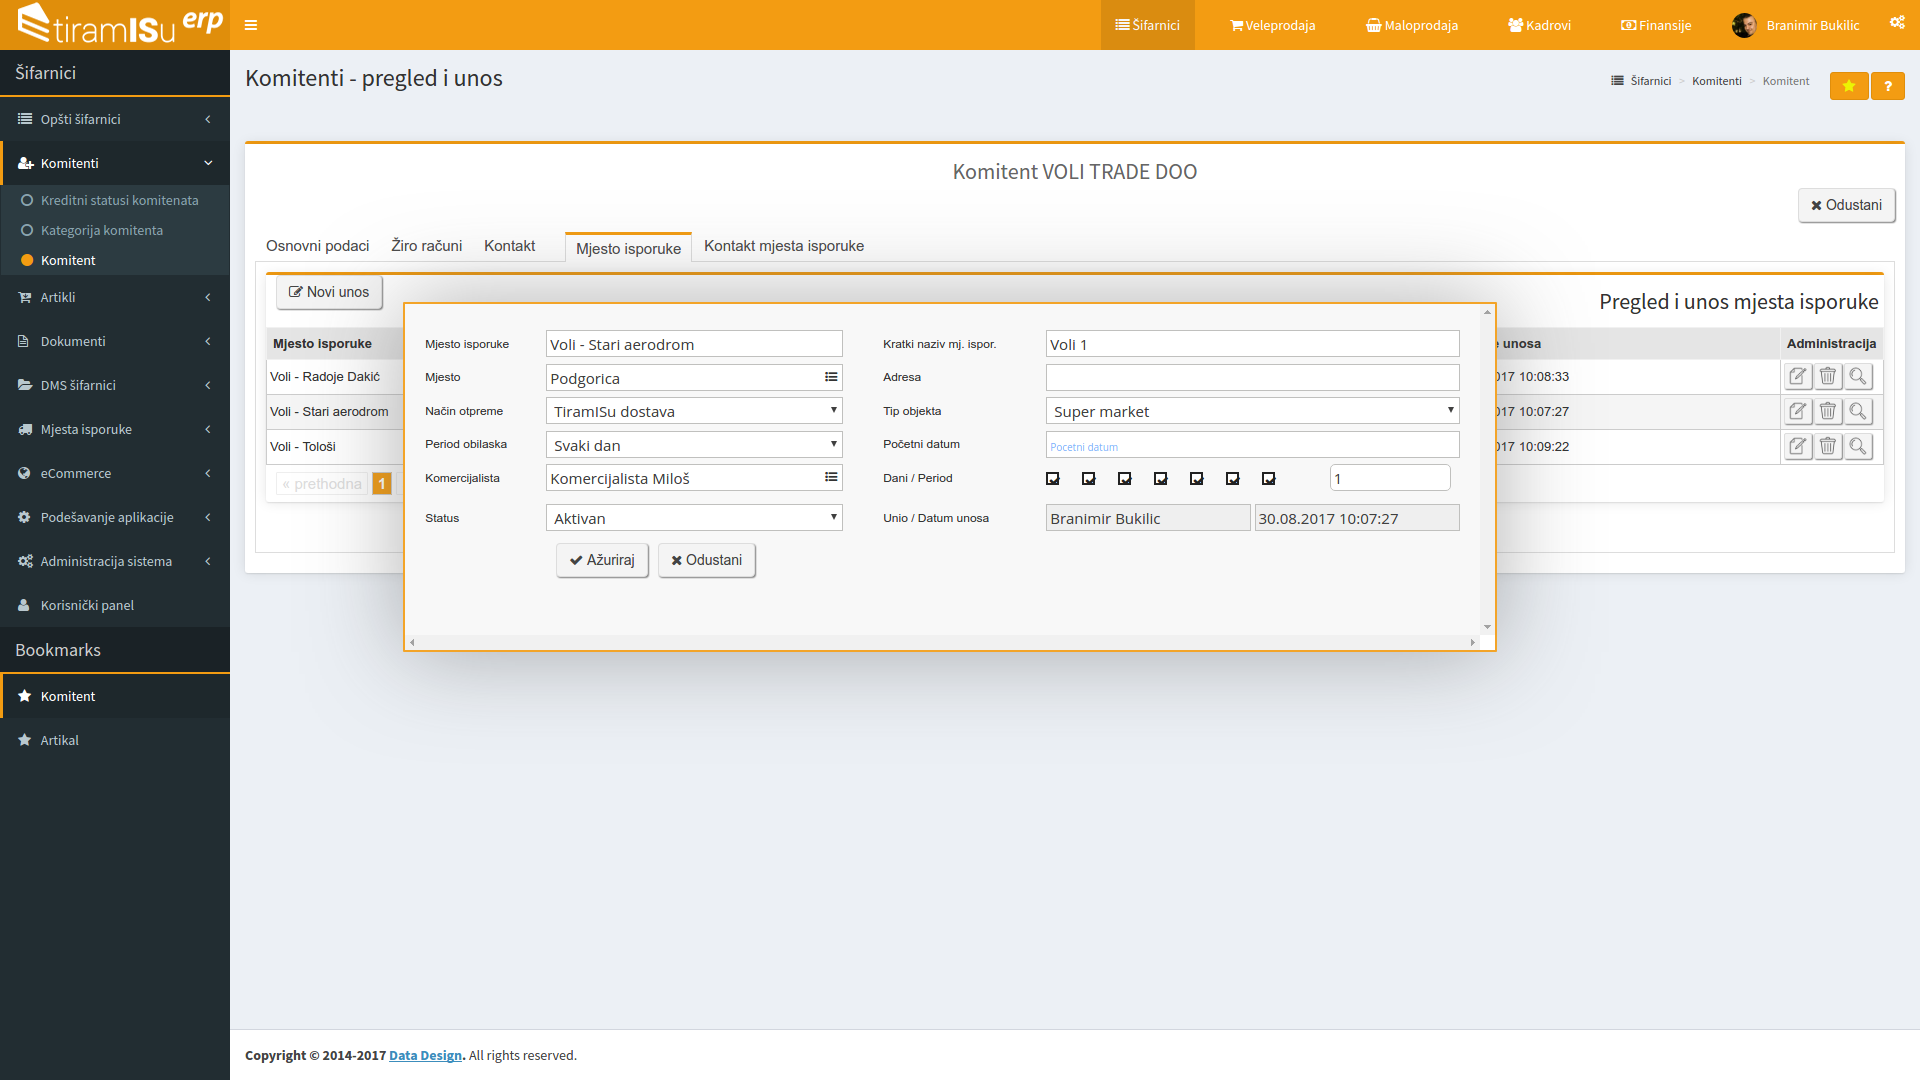Open the Finansije top menu

pos(1656,25)
